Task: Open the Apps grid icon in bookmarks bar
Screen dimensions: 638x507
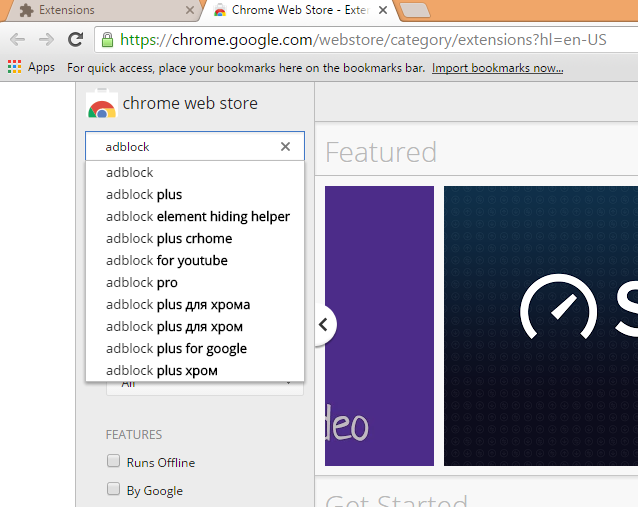Action: (x=15, y=67)
